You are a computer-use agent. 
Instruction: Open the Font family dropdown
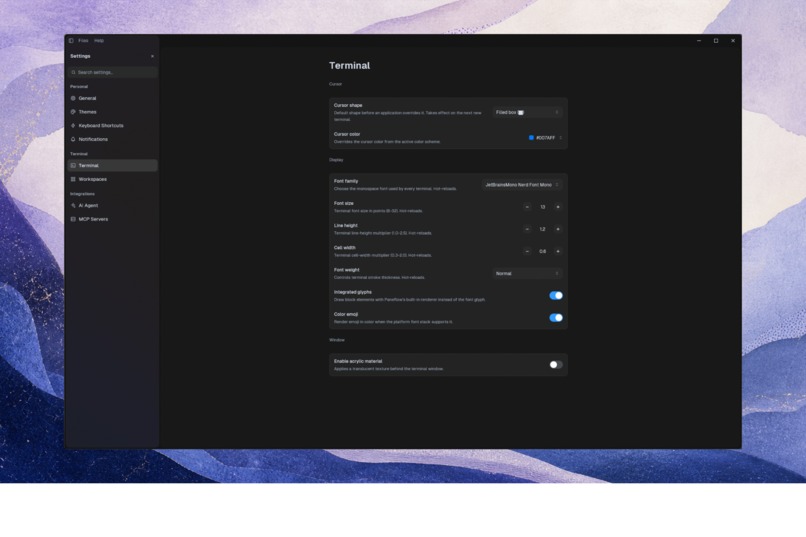(x=522, y=185)
